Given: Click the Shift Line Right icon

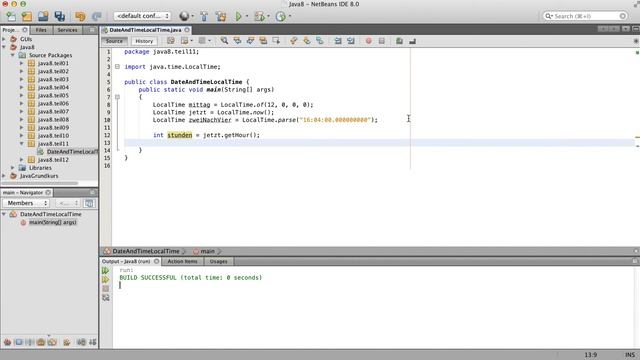Looking at the screenshot, I should pyautogui.click(x=351, y=41).
